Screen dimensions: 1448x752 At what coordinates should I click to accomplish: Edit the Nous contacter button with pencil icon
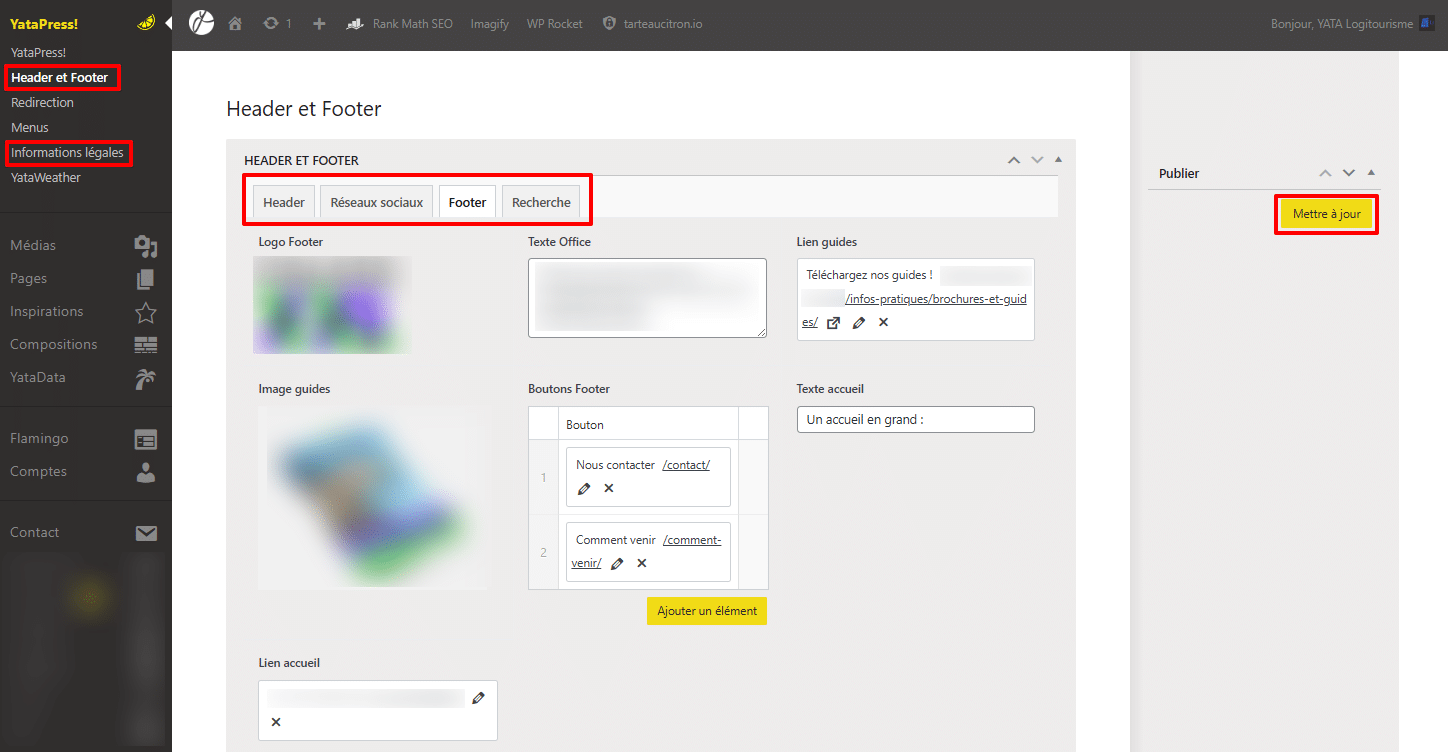point(585,488)
